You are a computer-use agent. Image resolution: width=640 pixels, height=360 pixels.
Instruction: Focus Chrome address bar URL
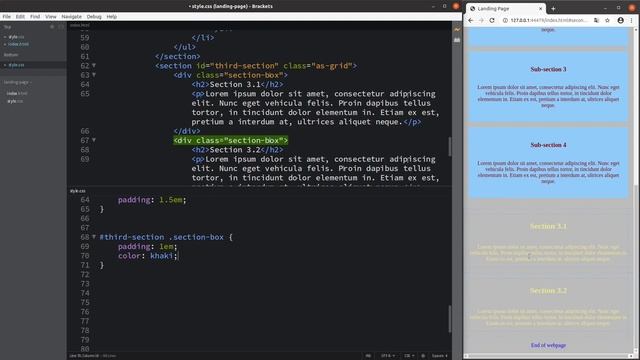pos(548,20)
